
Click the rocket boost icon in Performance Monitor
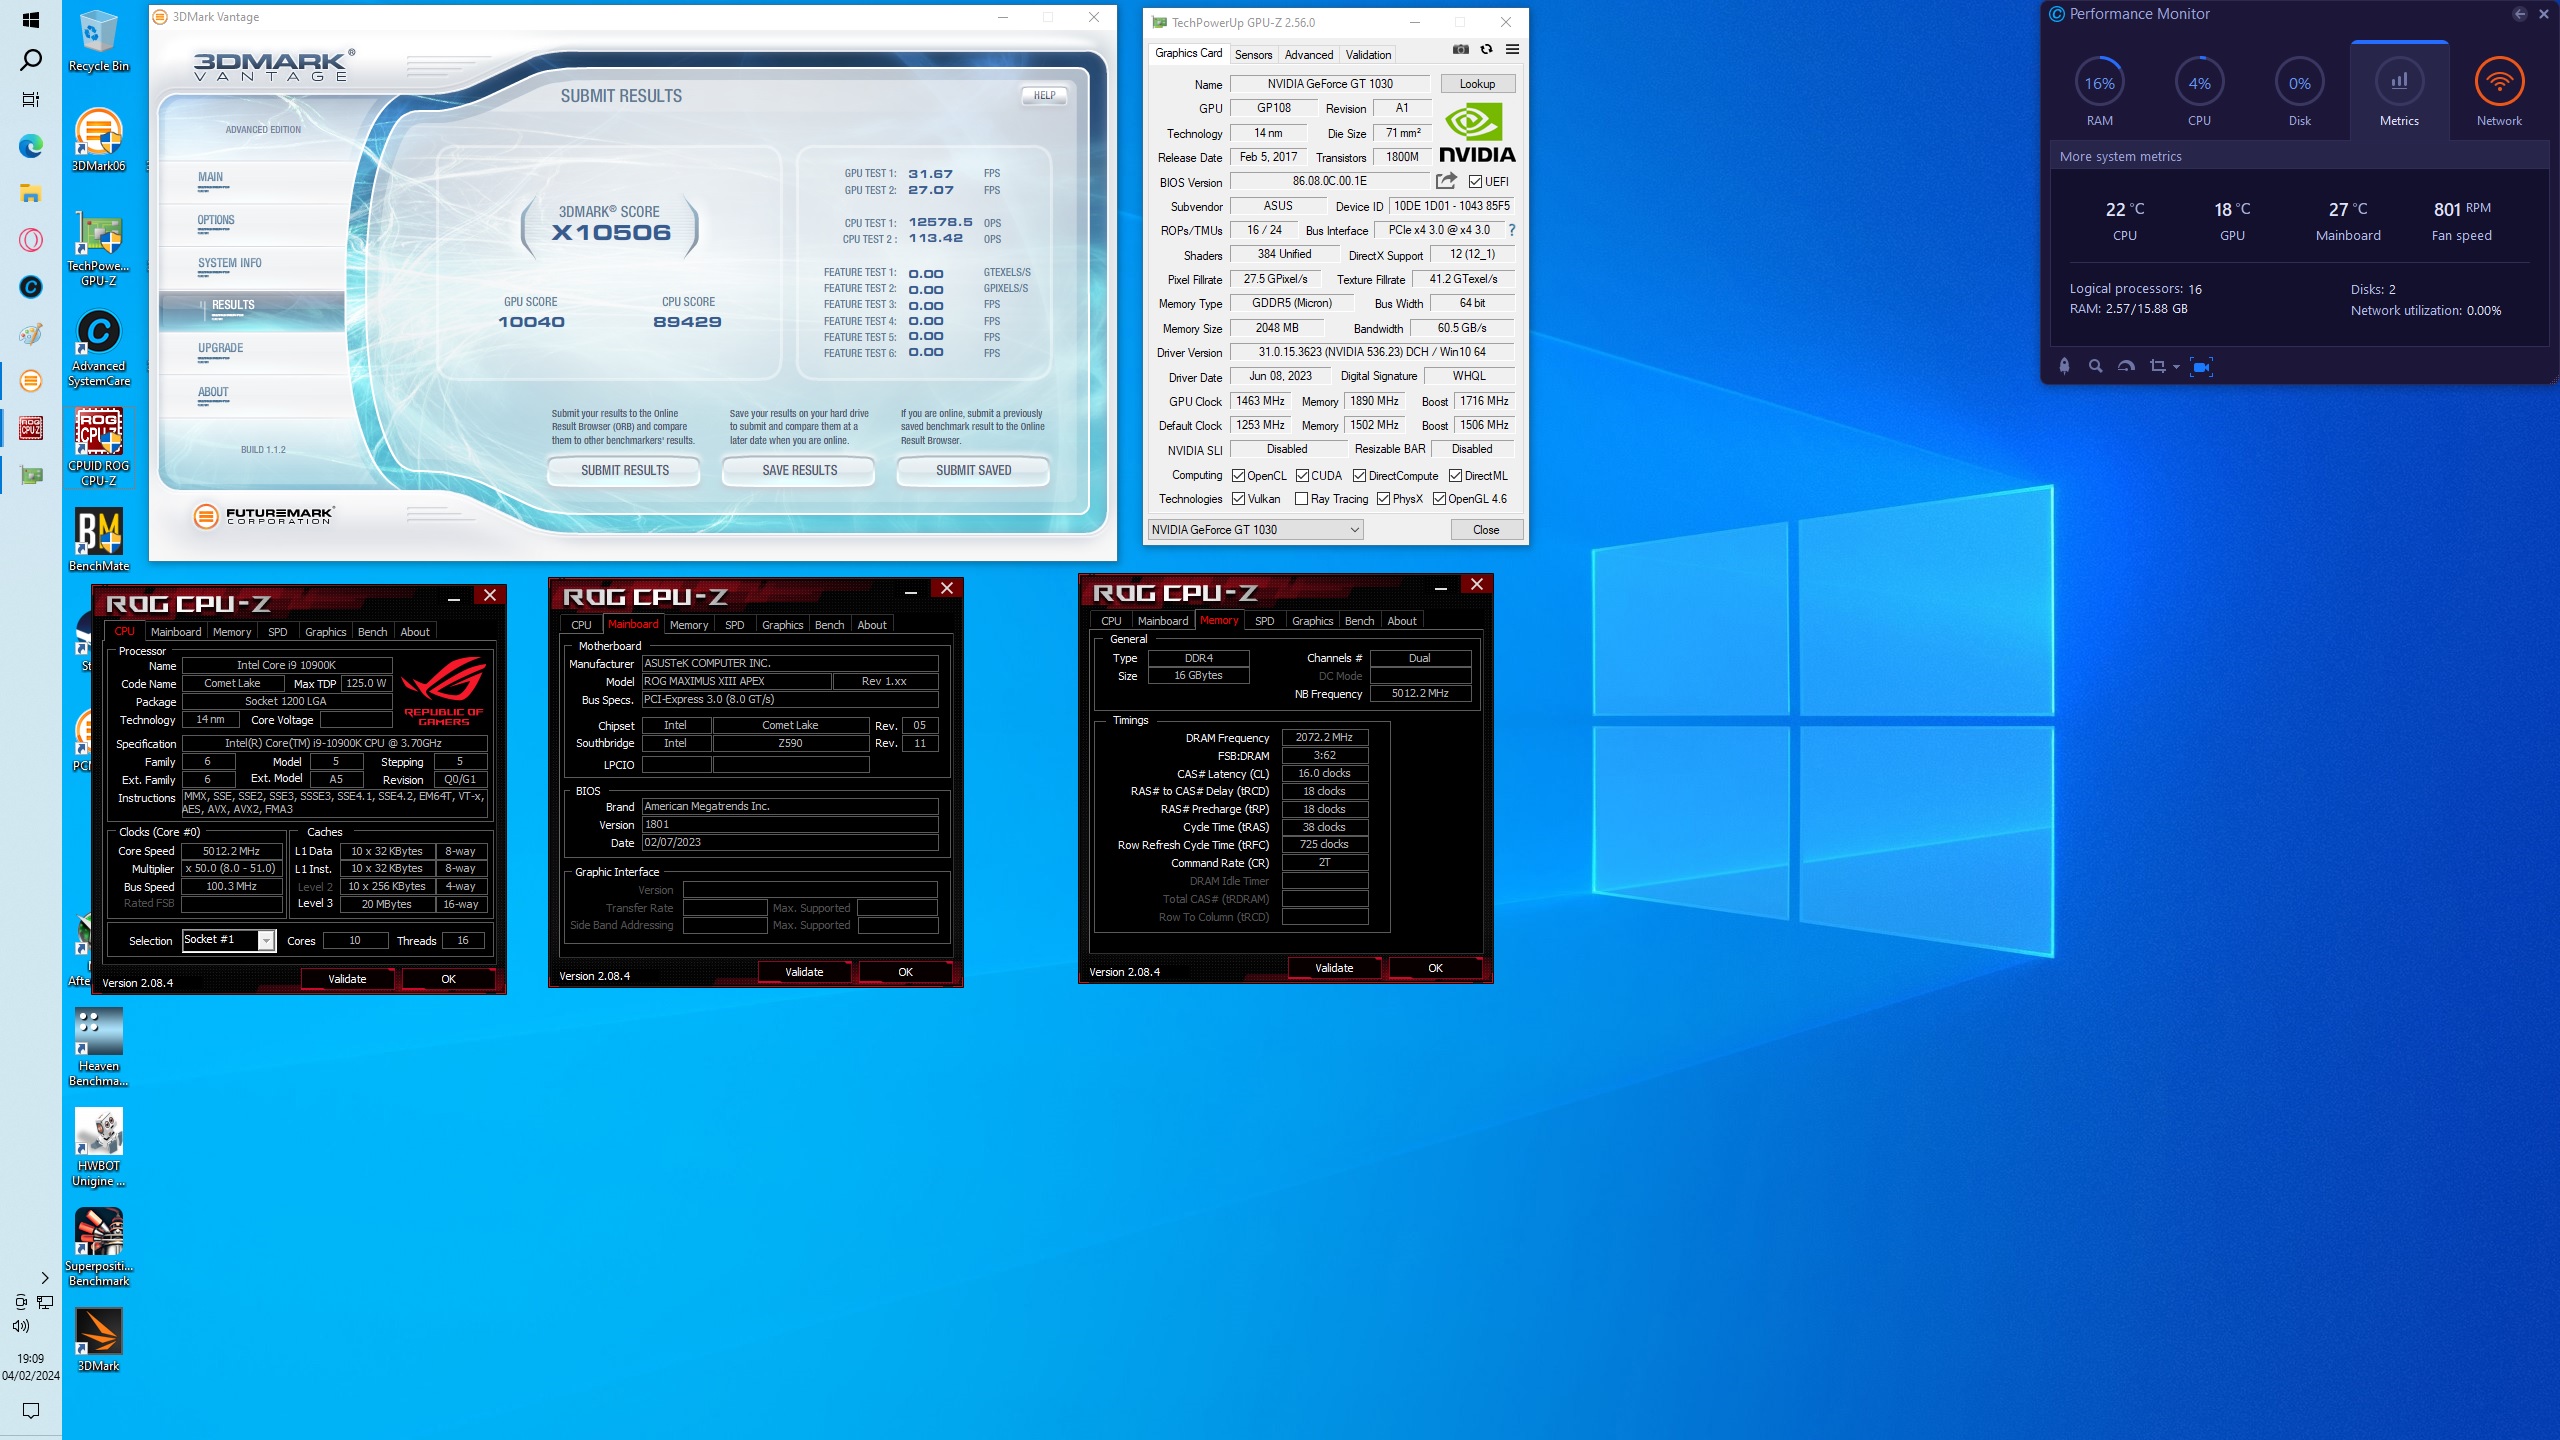2064,367
